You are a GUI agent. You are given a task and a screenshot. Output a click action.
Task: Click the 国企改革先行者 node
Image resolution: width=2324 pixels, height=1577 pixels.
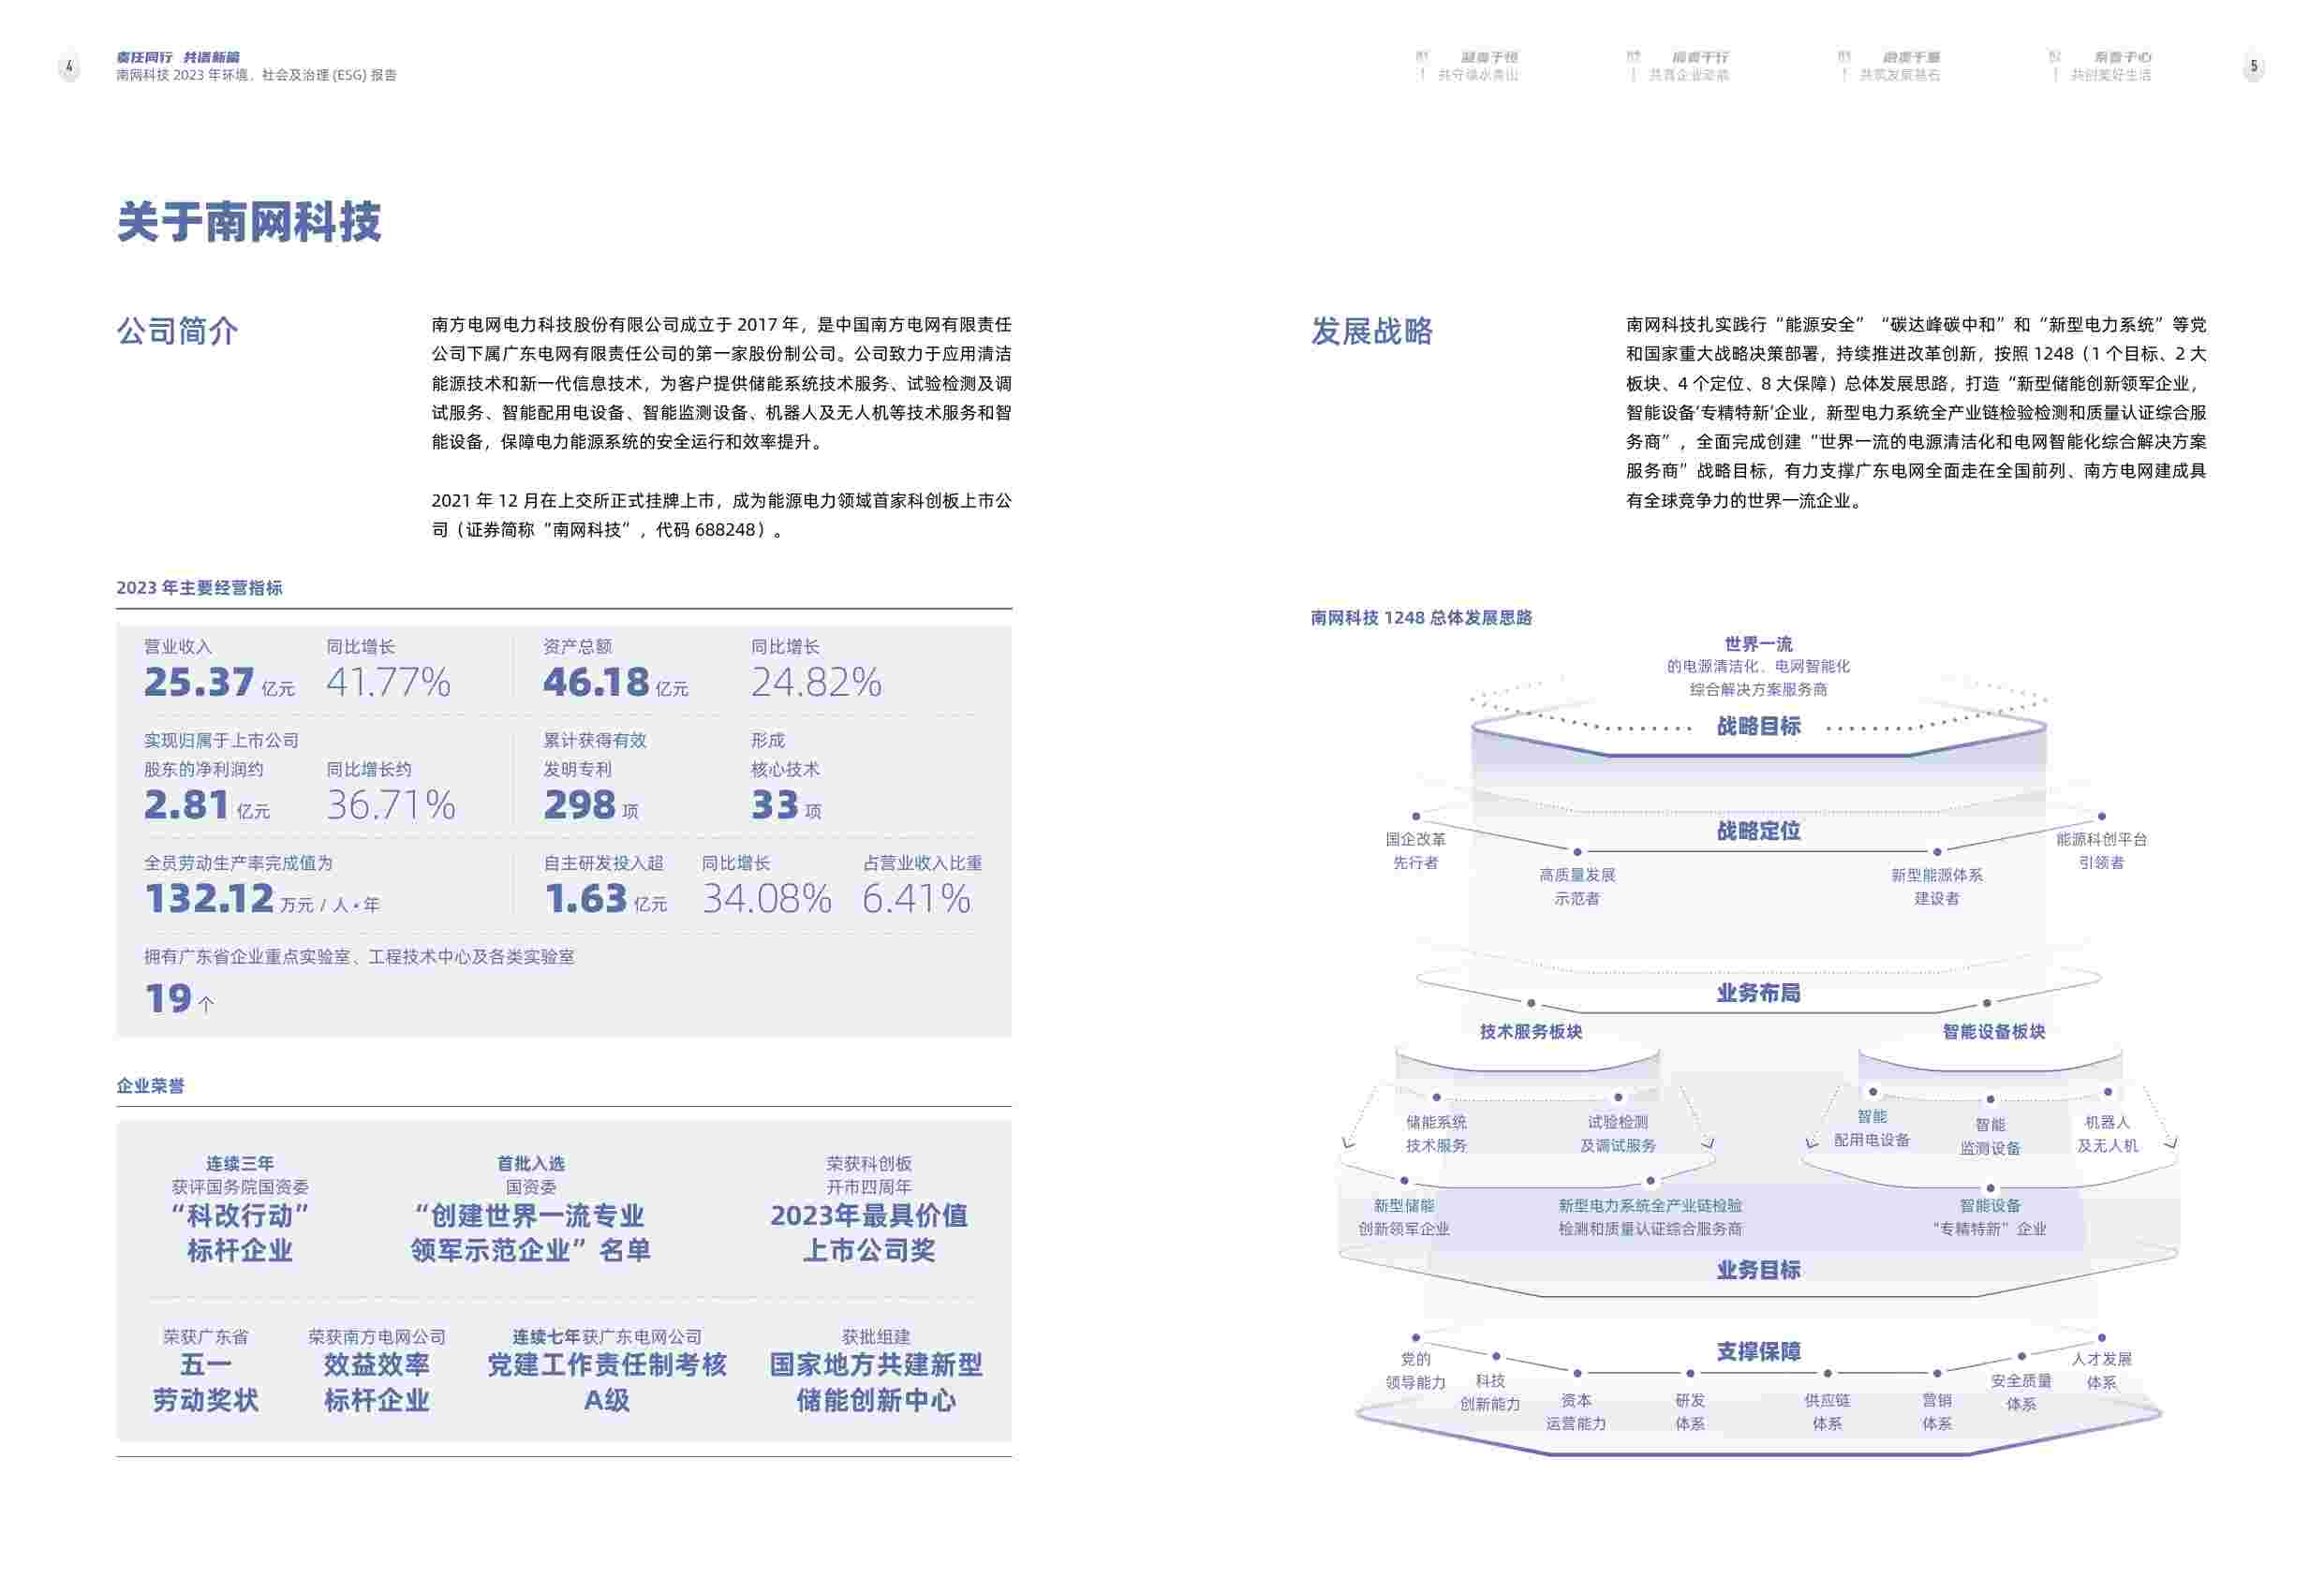[1415, 851]
